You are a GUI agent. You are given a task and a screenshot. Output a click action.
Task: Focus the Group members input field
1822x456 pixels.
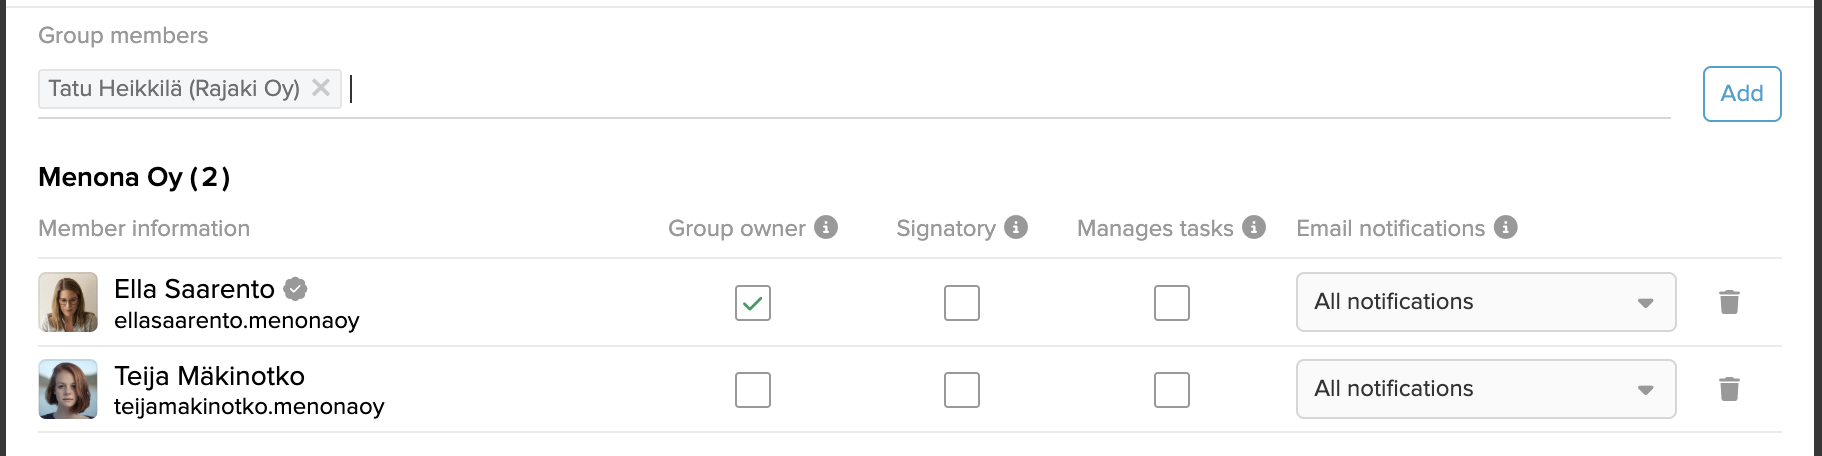click(x=1008, y=89)
